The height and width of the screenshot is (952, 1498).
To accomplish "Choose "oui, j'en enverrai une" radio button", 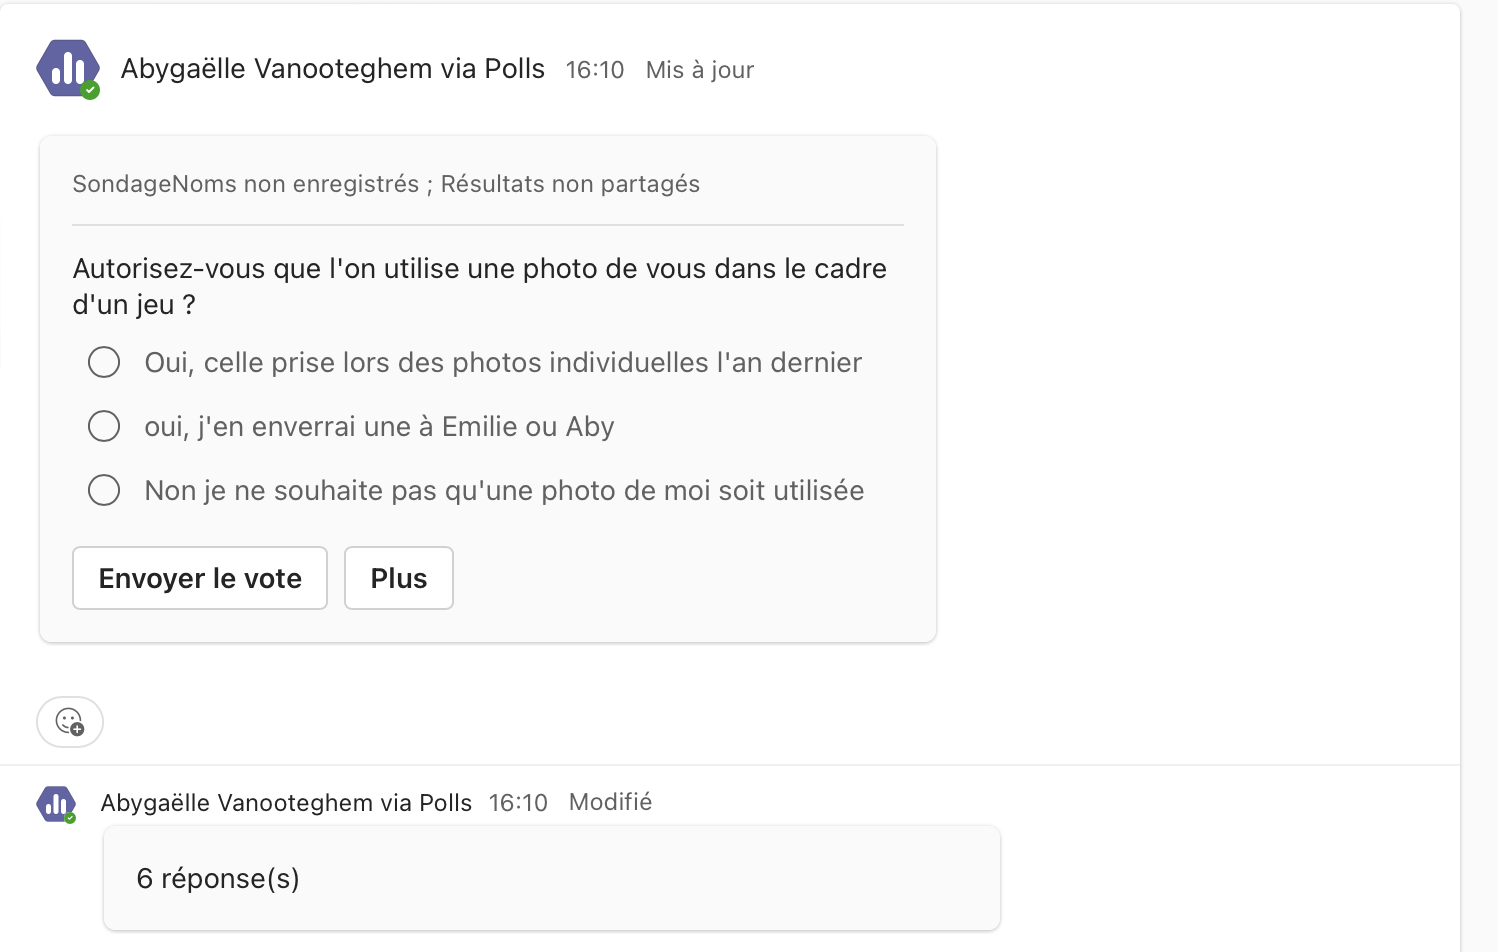I will pos(104,426).
